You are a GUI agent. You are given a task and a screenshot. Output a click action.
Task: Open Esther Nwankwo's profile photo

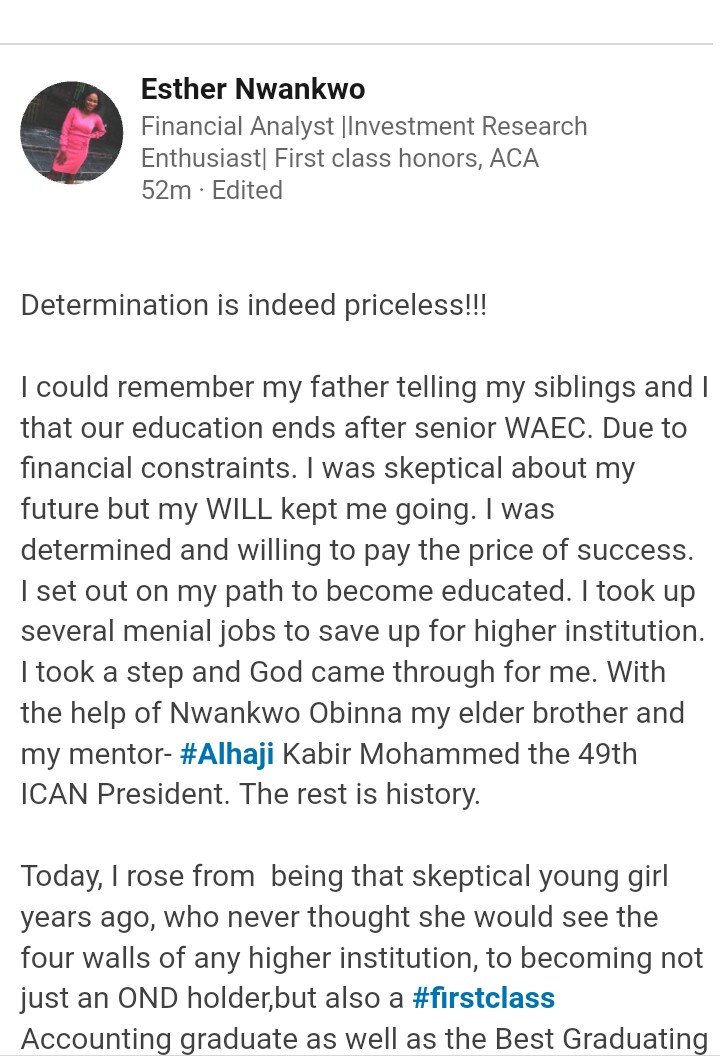coord(72,133)
